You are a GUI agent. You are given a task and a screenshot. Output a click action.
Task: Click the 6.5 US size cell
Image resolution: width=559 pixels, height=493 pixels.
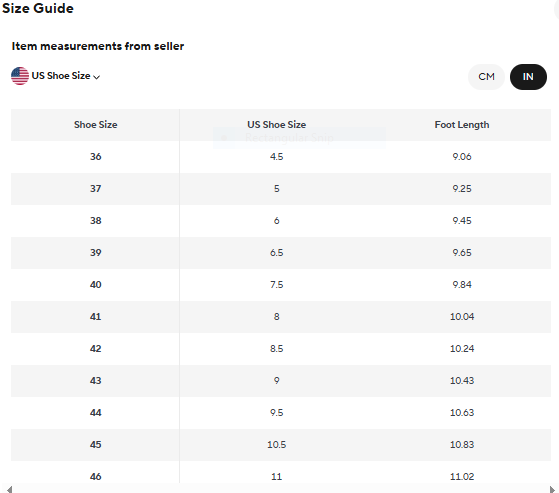[277, 253]
